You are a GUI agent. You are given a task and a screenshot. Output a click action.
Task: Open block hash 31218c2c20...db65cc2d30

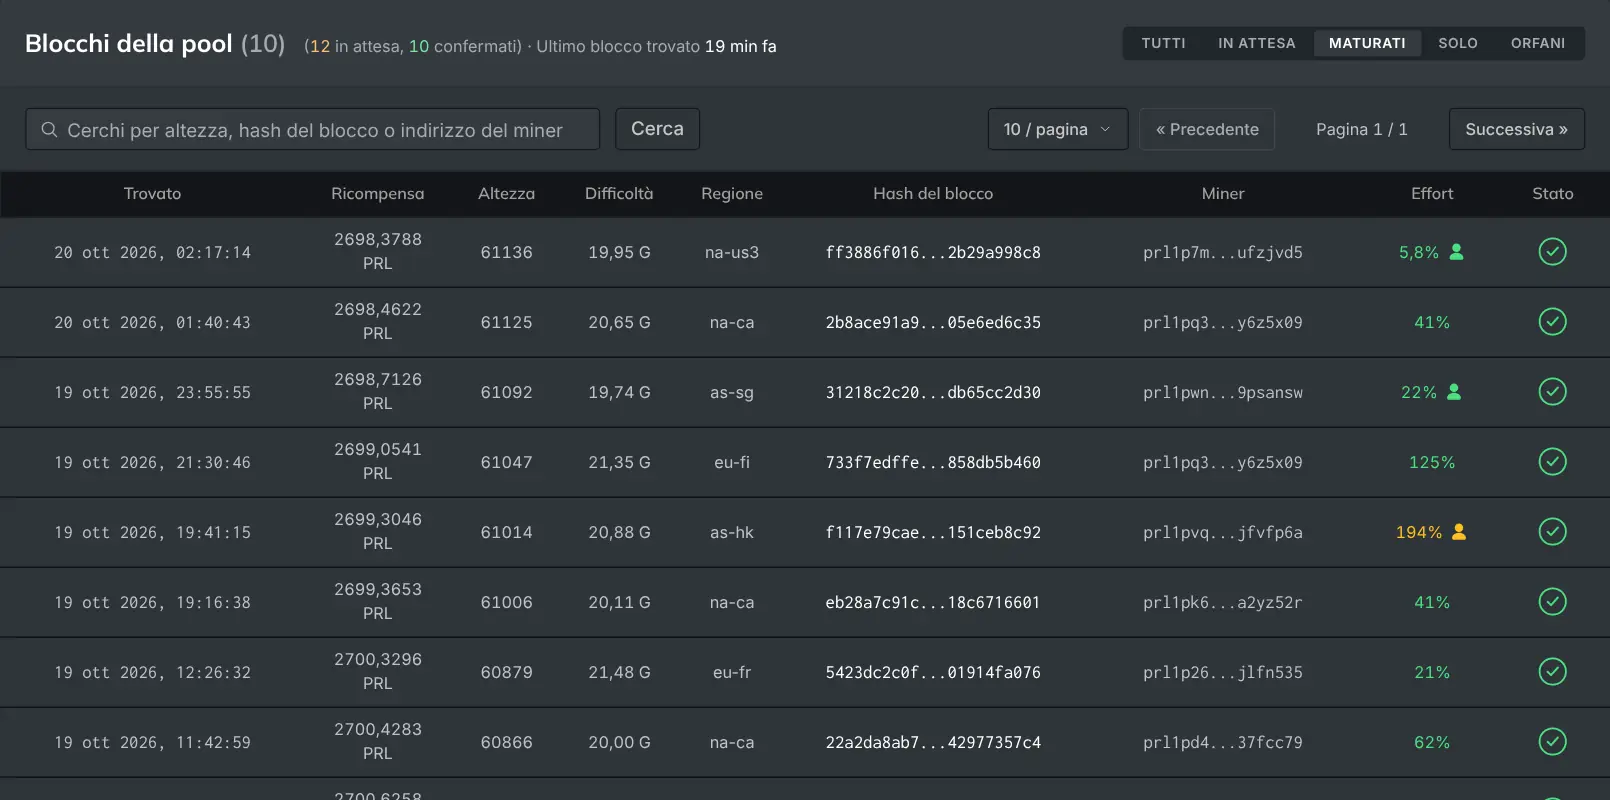(933, 392)
